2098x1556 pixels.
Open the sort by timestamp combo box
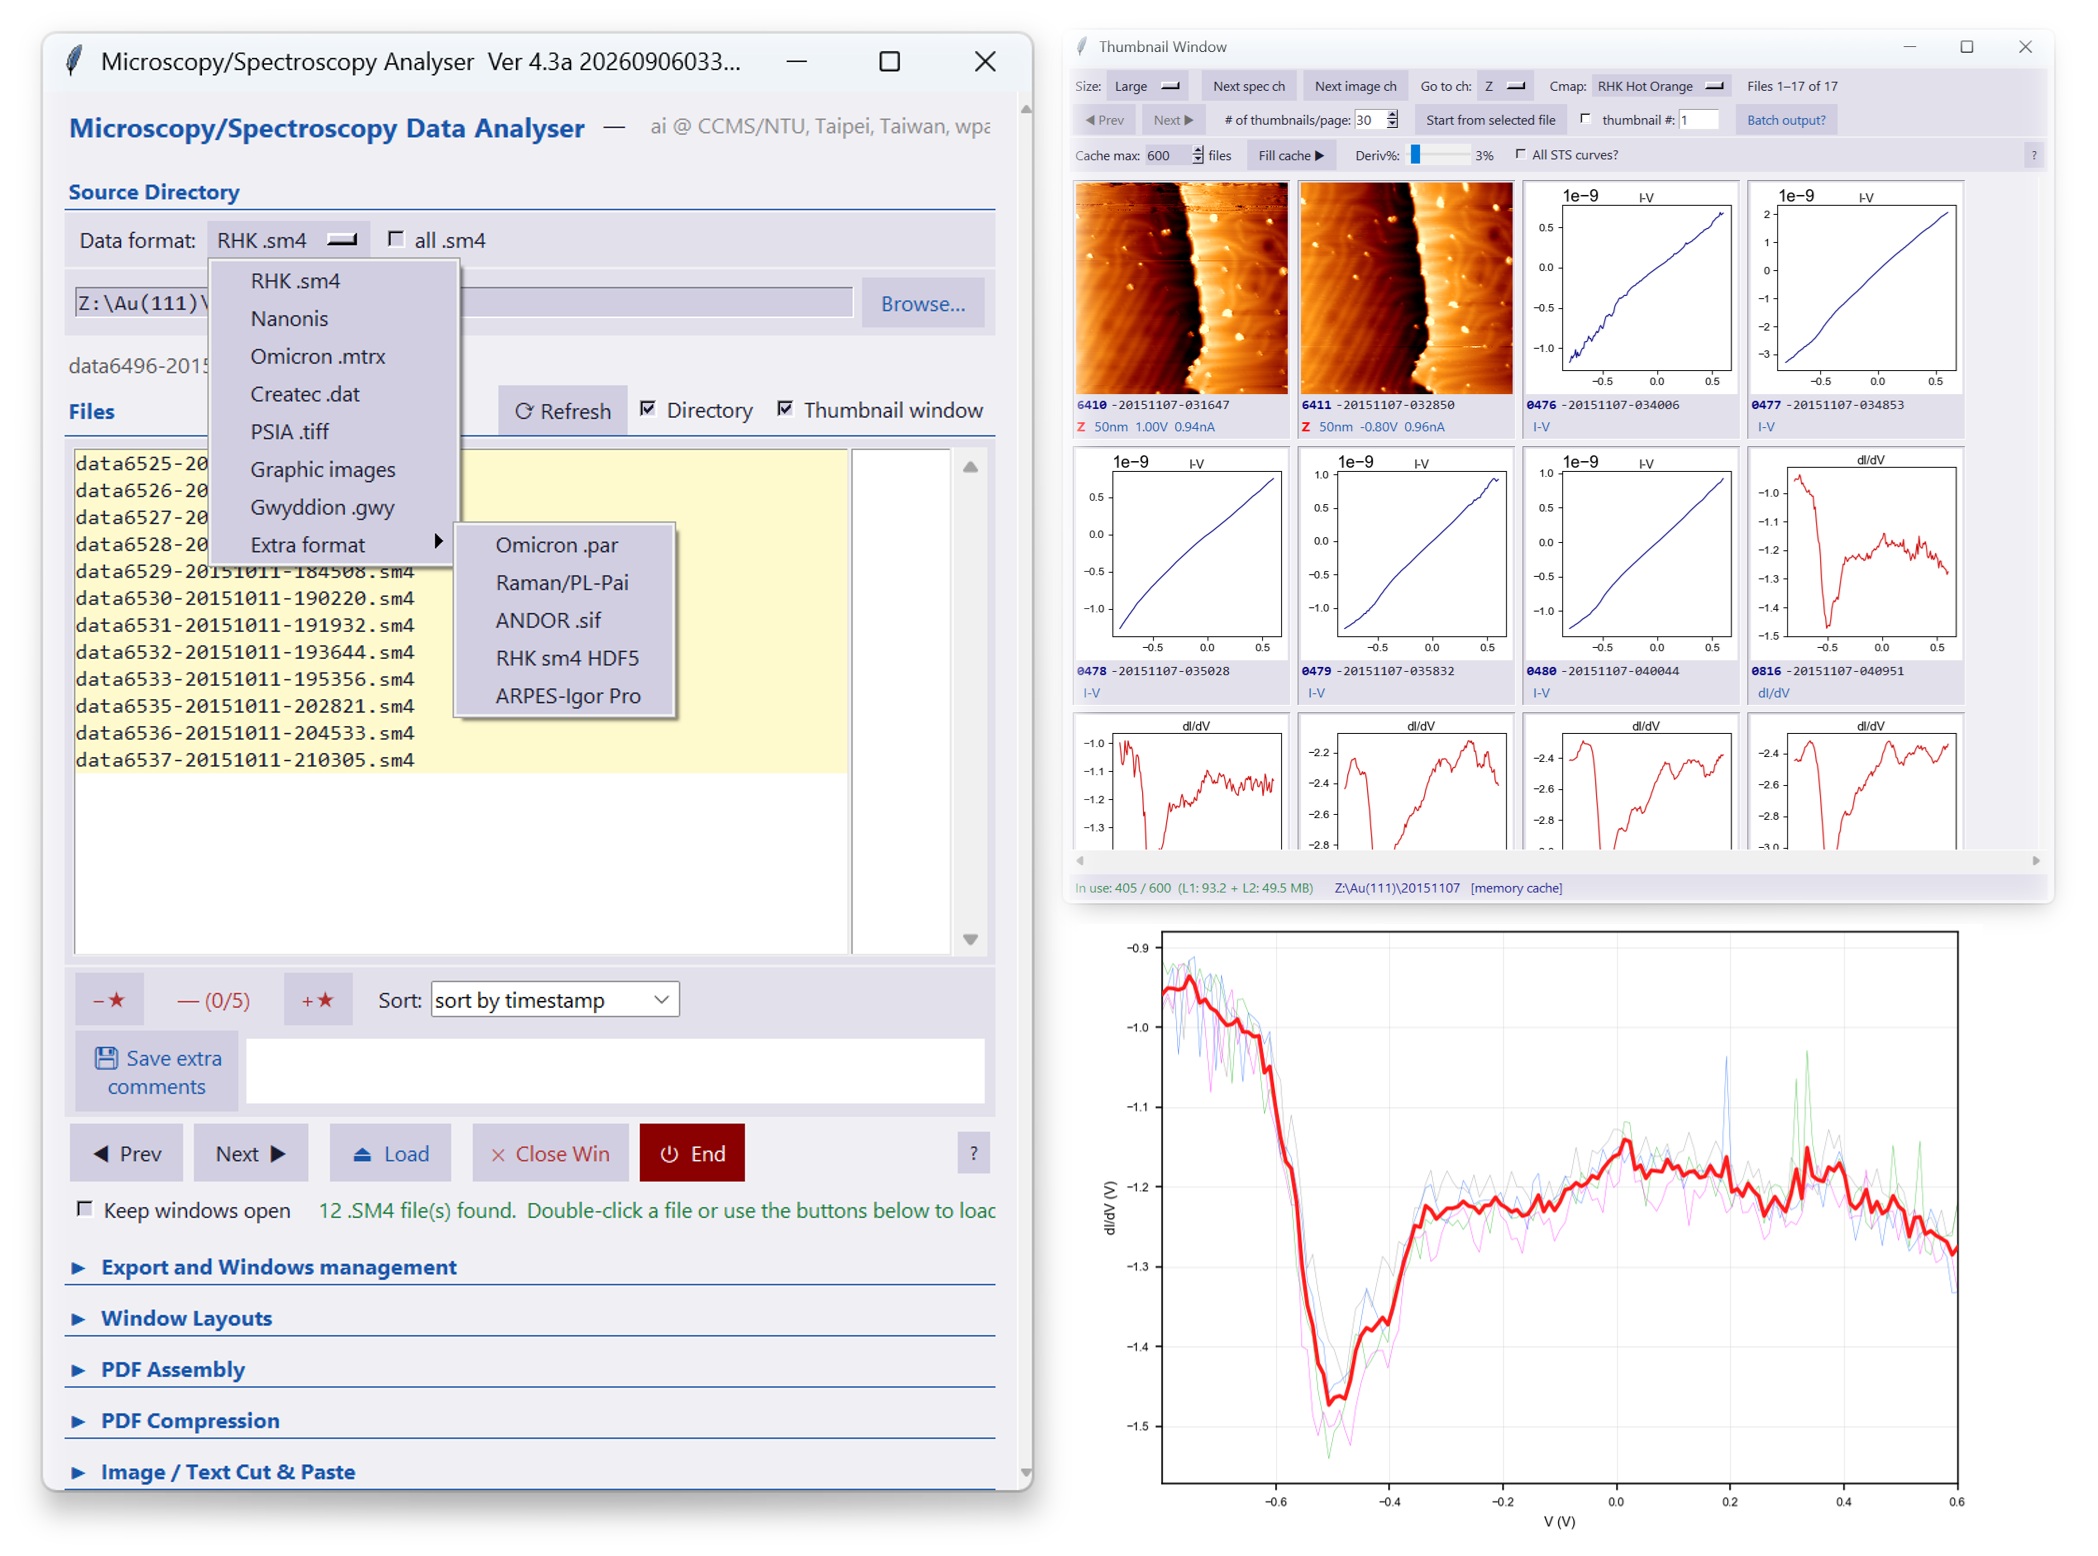(555, 1000)
